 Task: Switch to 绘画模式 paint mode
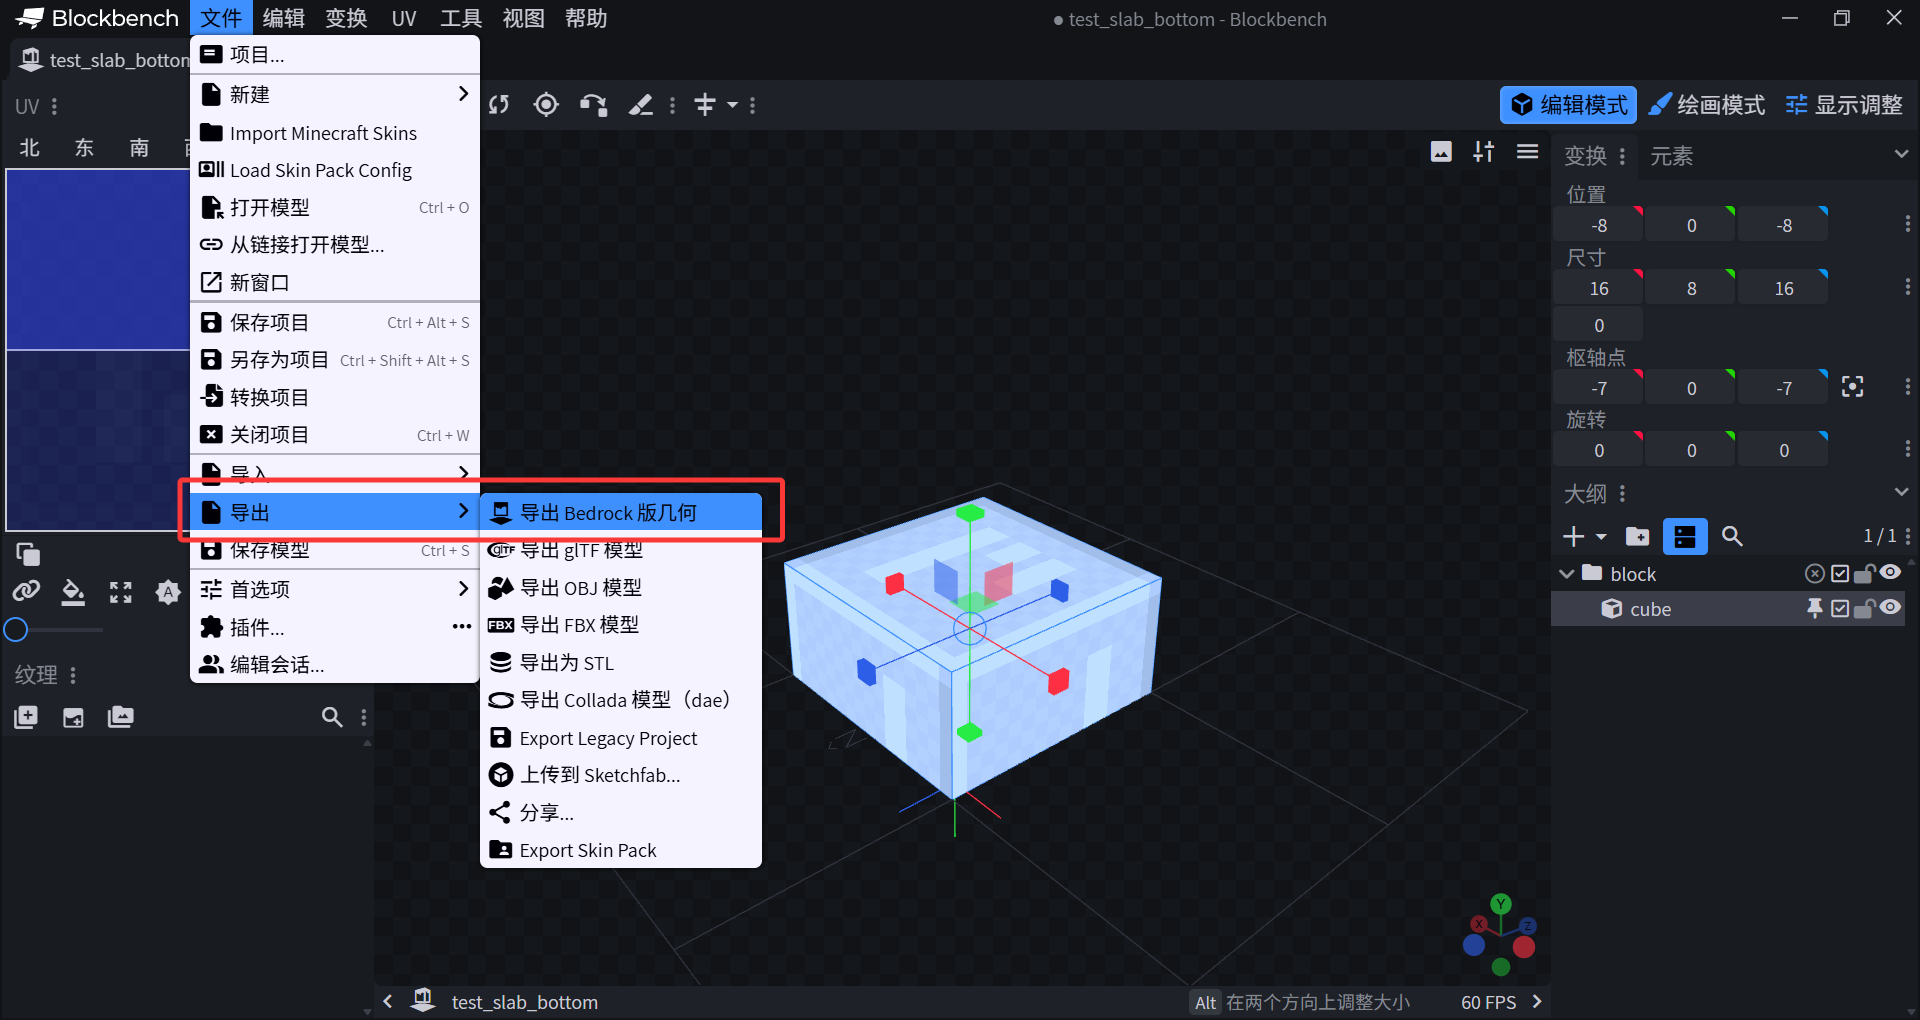point(1707,105)
